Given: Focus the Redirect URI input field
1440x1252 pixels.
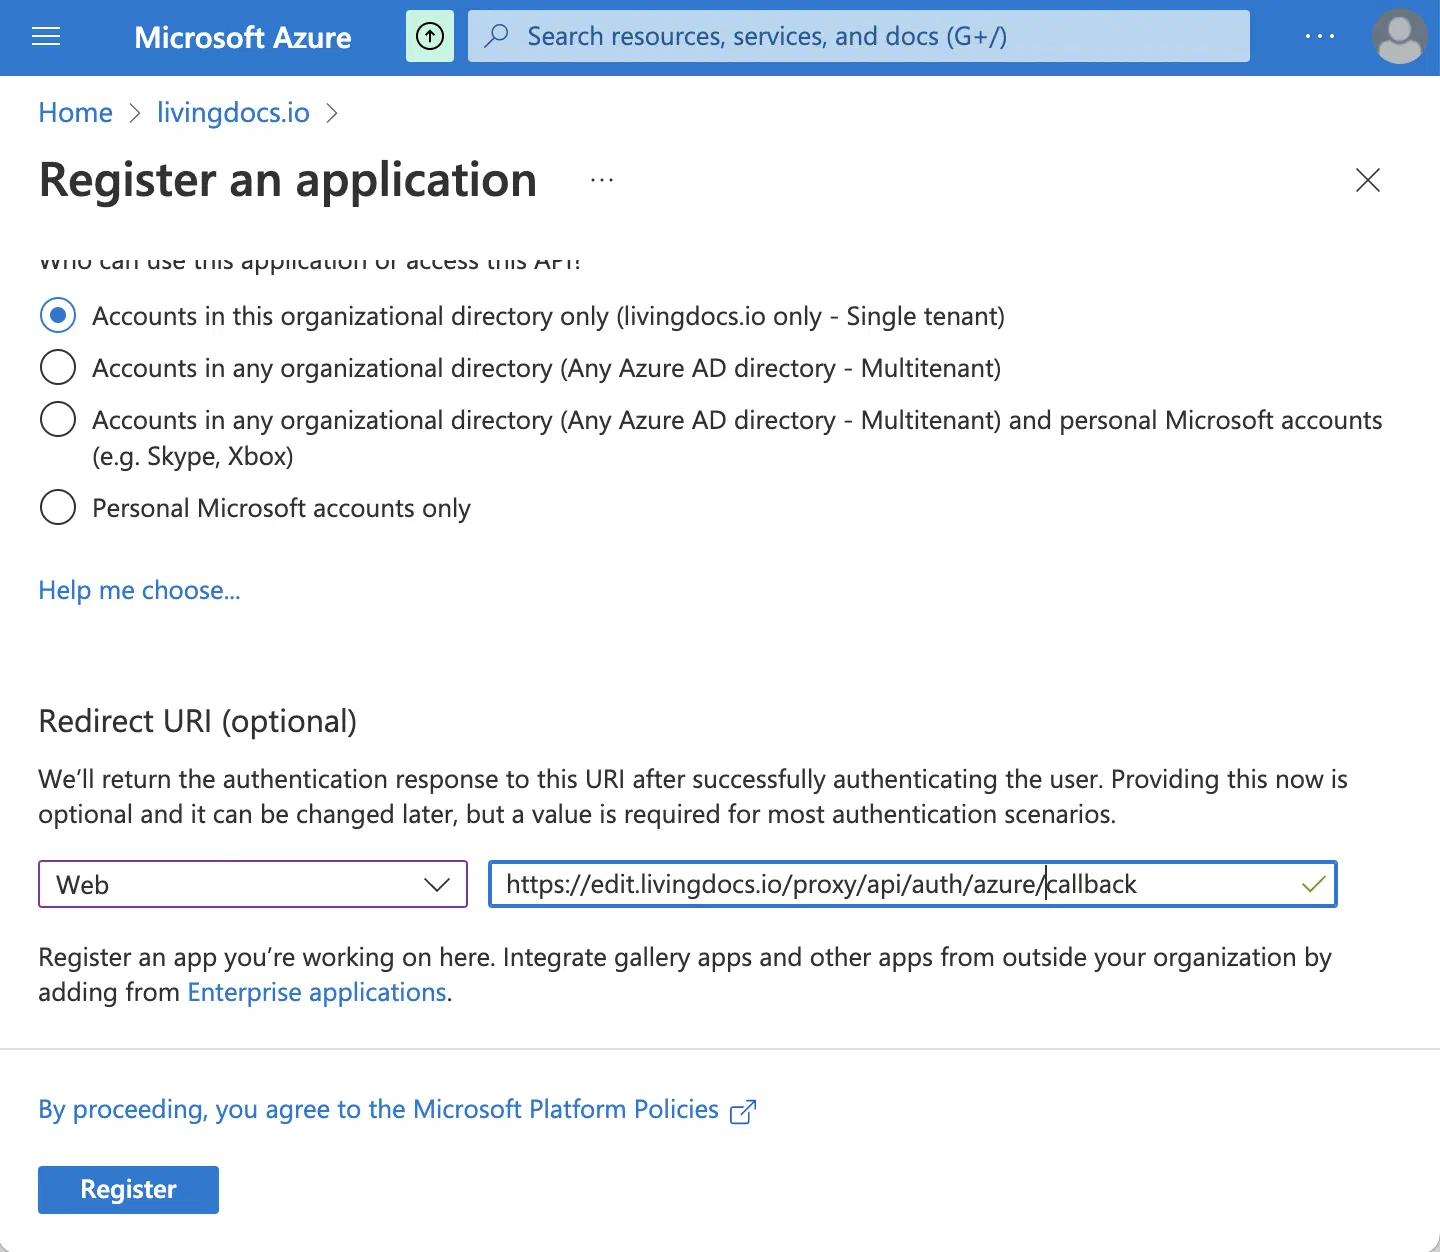Looking at the screenshot, I should (912, 884).
